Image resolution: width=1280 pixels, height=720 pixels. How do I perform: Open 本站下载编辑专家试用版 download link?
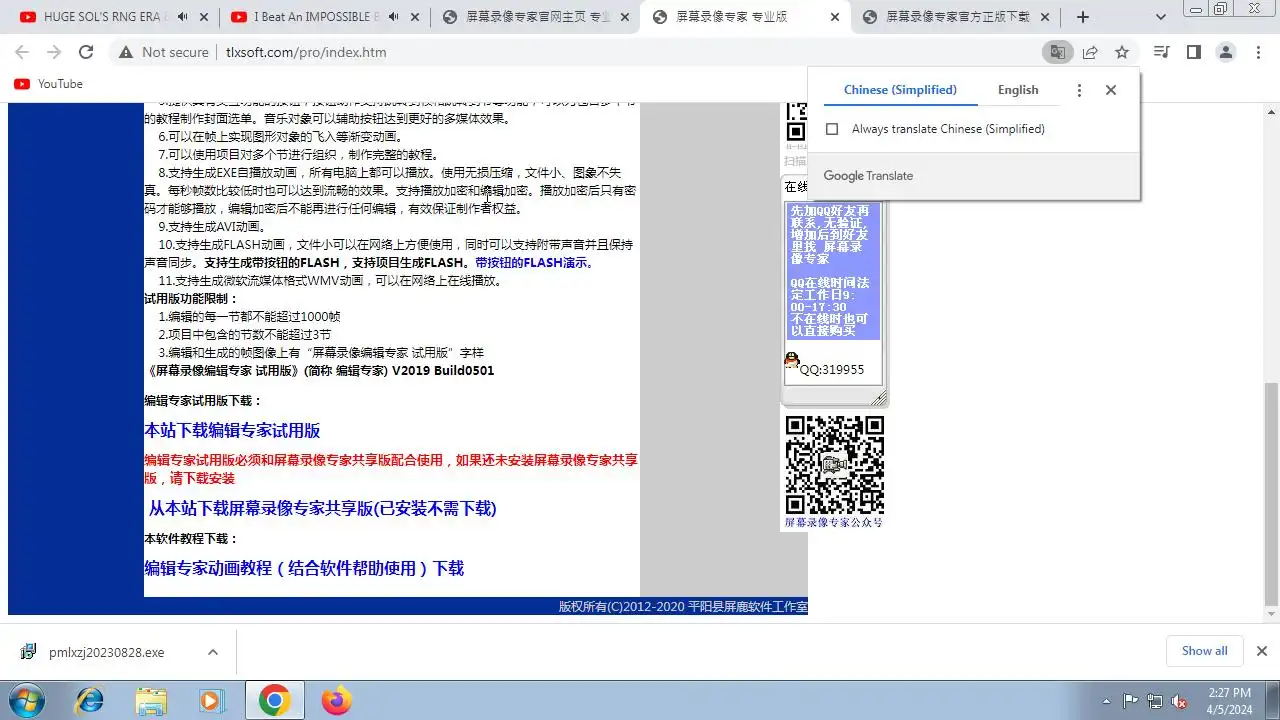pyautogui.click(x=232, y=431)
